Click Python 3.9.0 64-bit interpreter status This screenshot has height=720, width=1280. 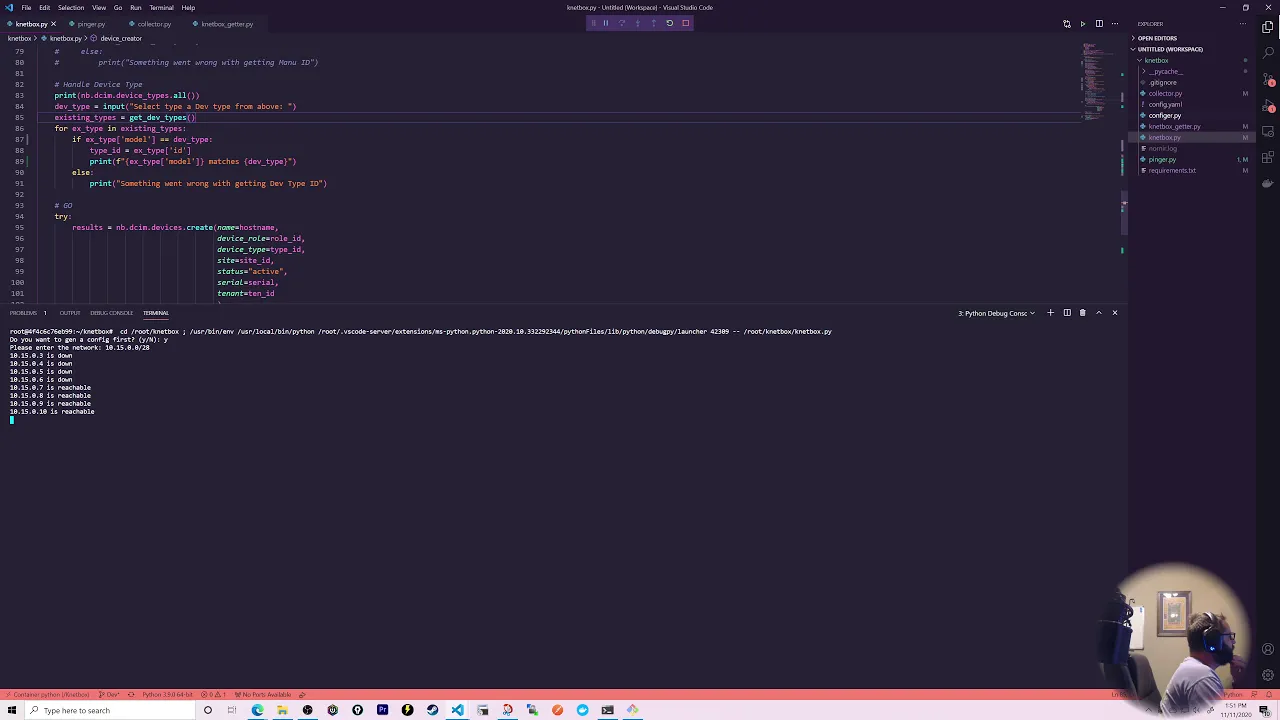tap(166, 695)
